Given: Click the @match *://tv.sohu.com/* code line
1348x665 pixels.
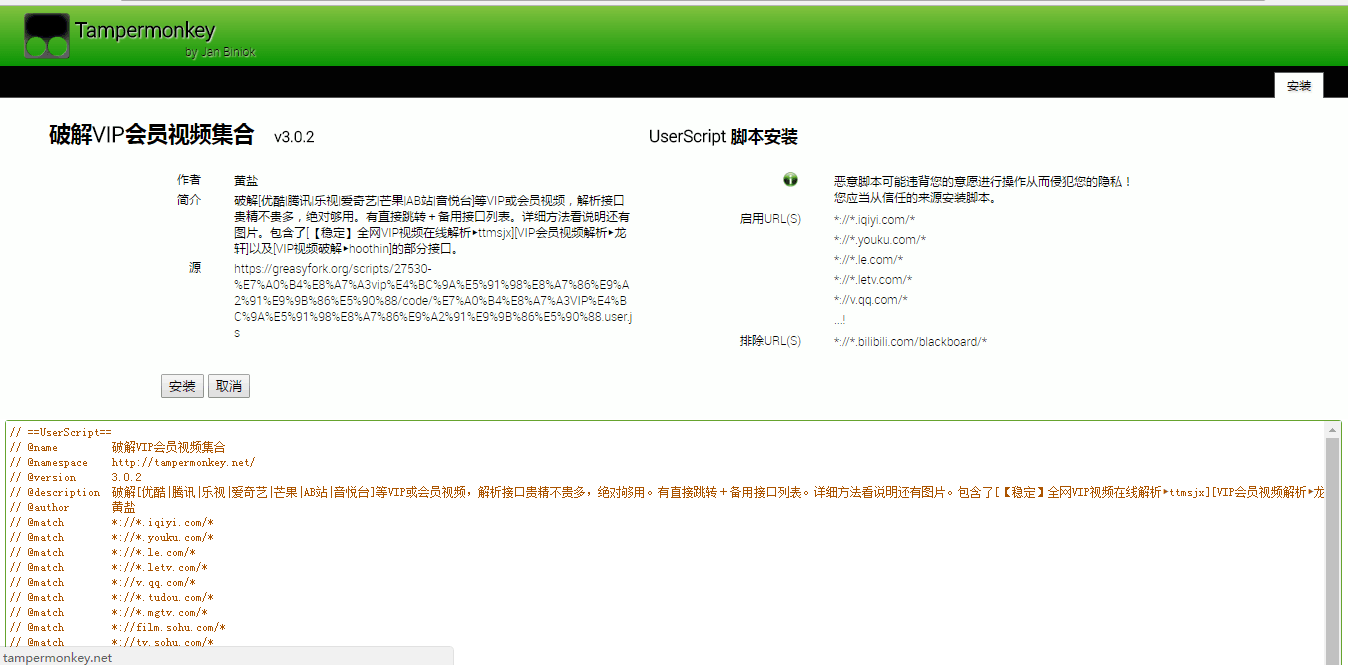Looking at the screenshot, I should pos(112,642).
